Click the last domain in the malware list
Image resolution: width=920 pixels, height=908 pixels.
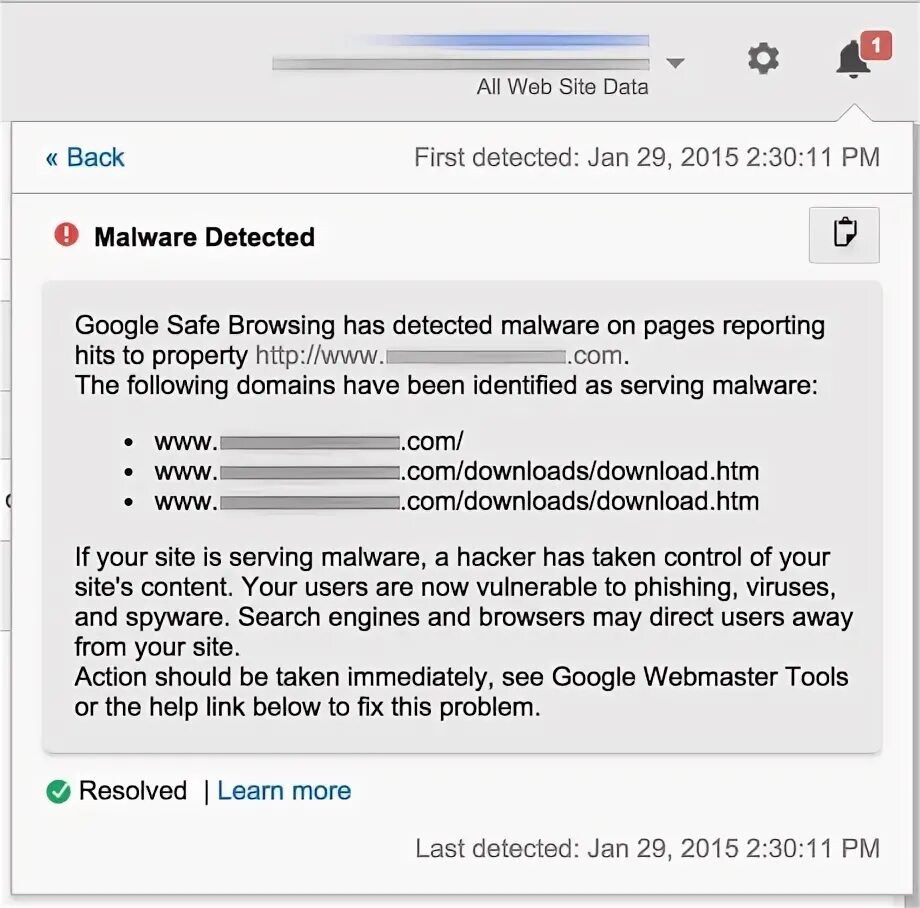[456, 501]
